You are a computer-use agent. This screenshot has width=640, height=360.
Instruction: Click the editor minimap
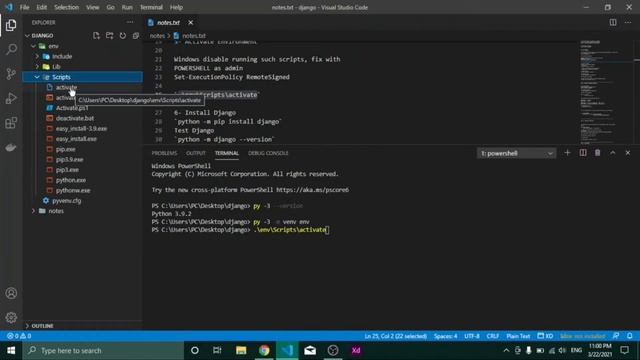(x=606, y=92)
